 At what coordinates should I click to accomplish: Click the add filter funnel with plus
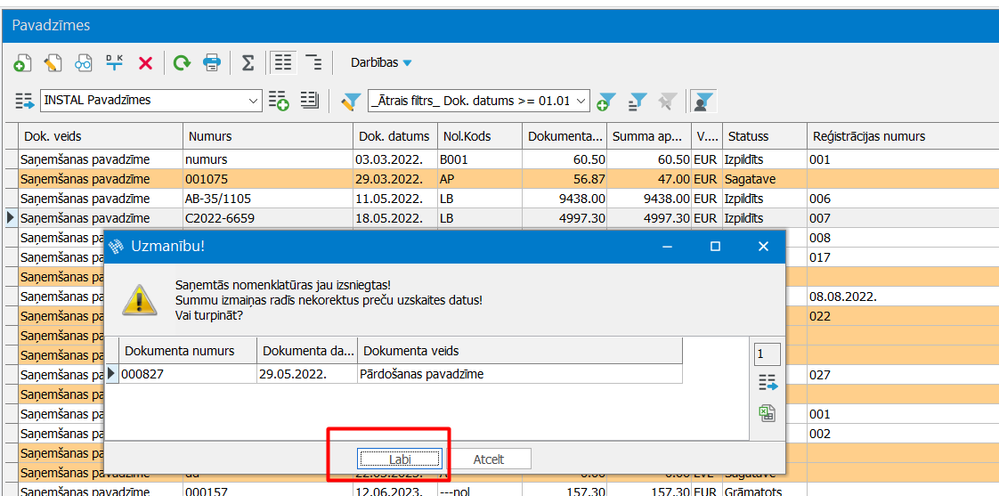(606, 101)
